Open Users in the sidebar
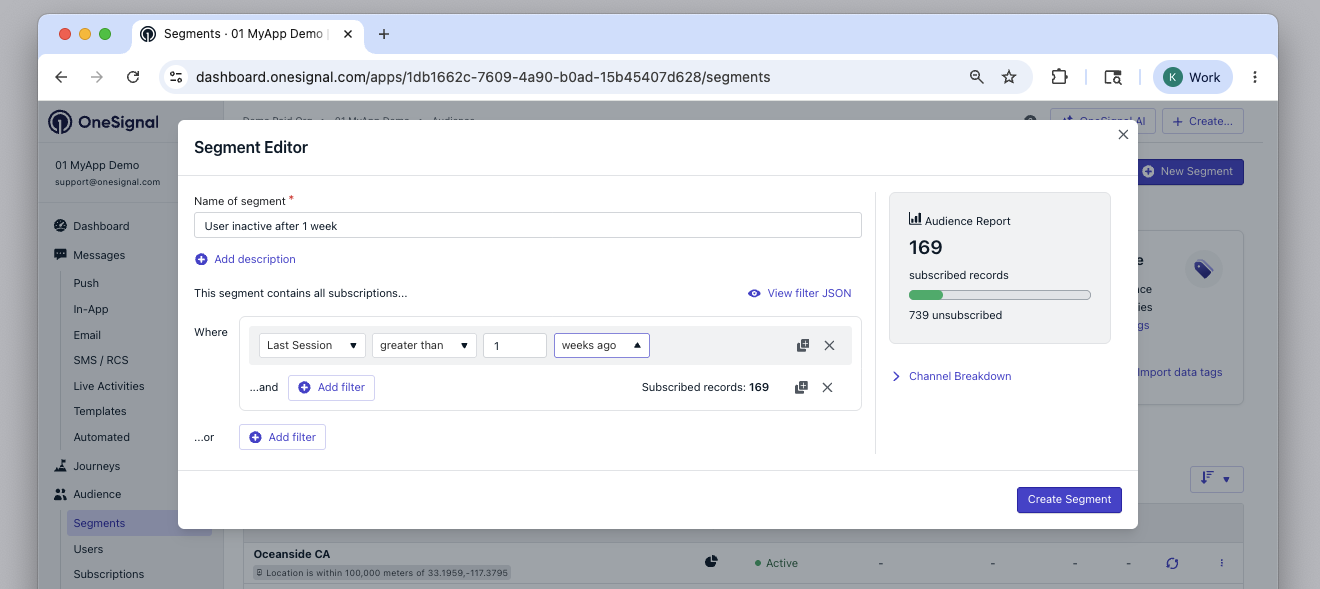Viewport: 1320px width, 589px height. click(88, 549)
